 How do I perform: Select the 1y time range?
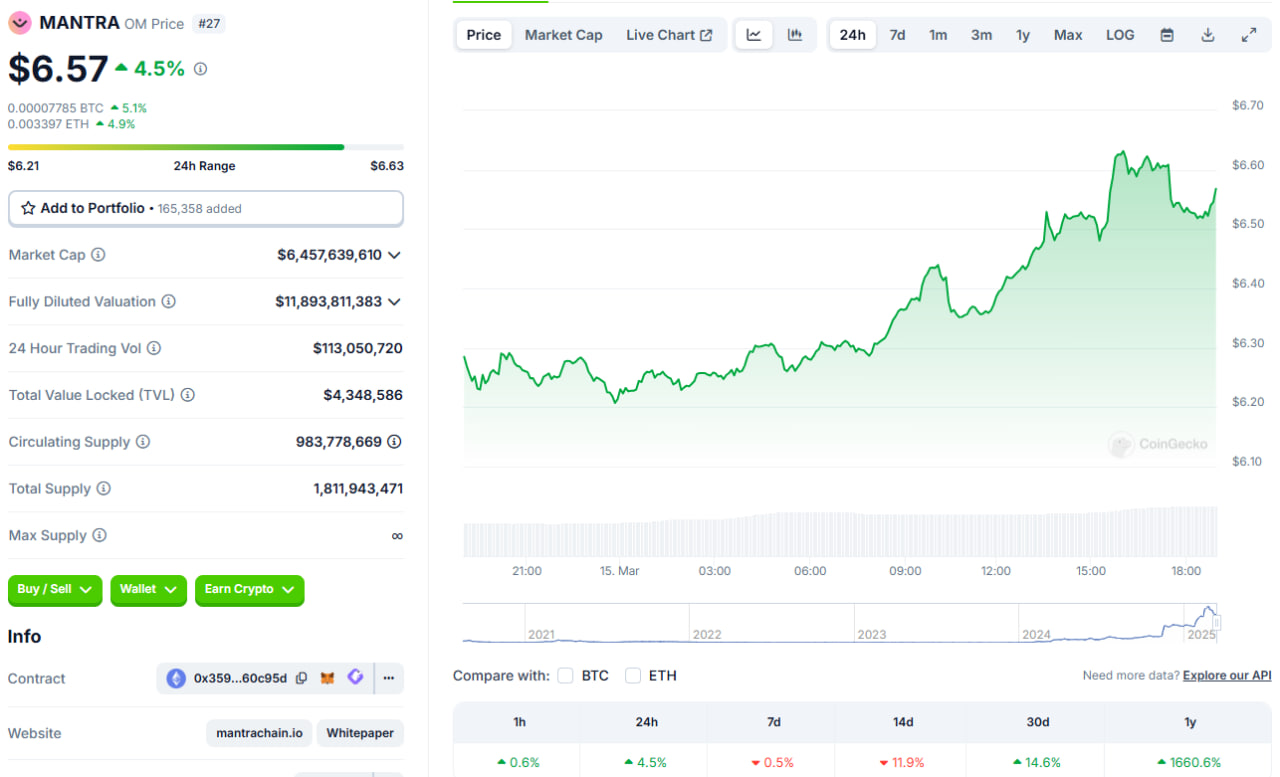(x=1023, y=35)
